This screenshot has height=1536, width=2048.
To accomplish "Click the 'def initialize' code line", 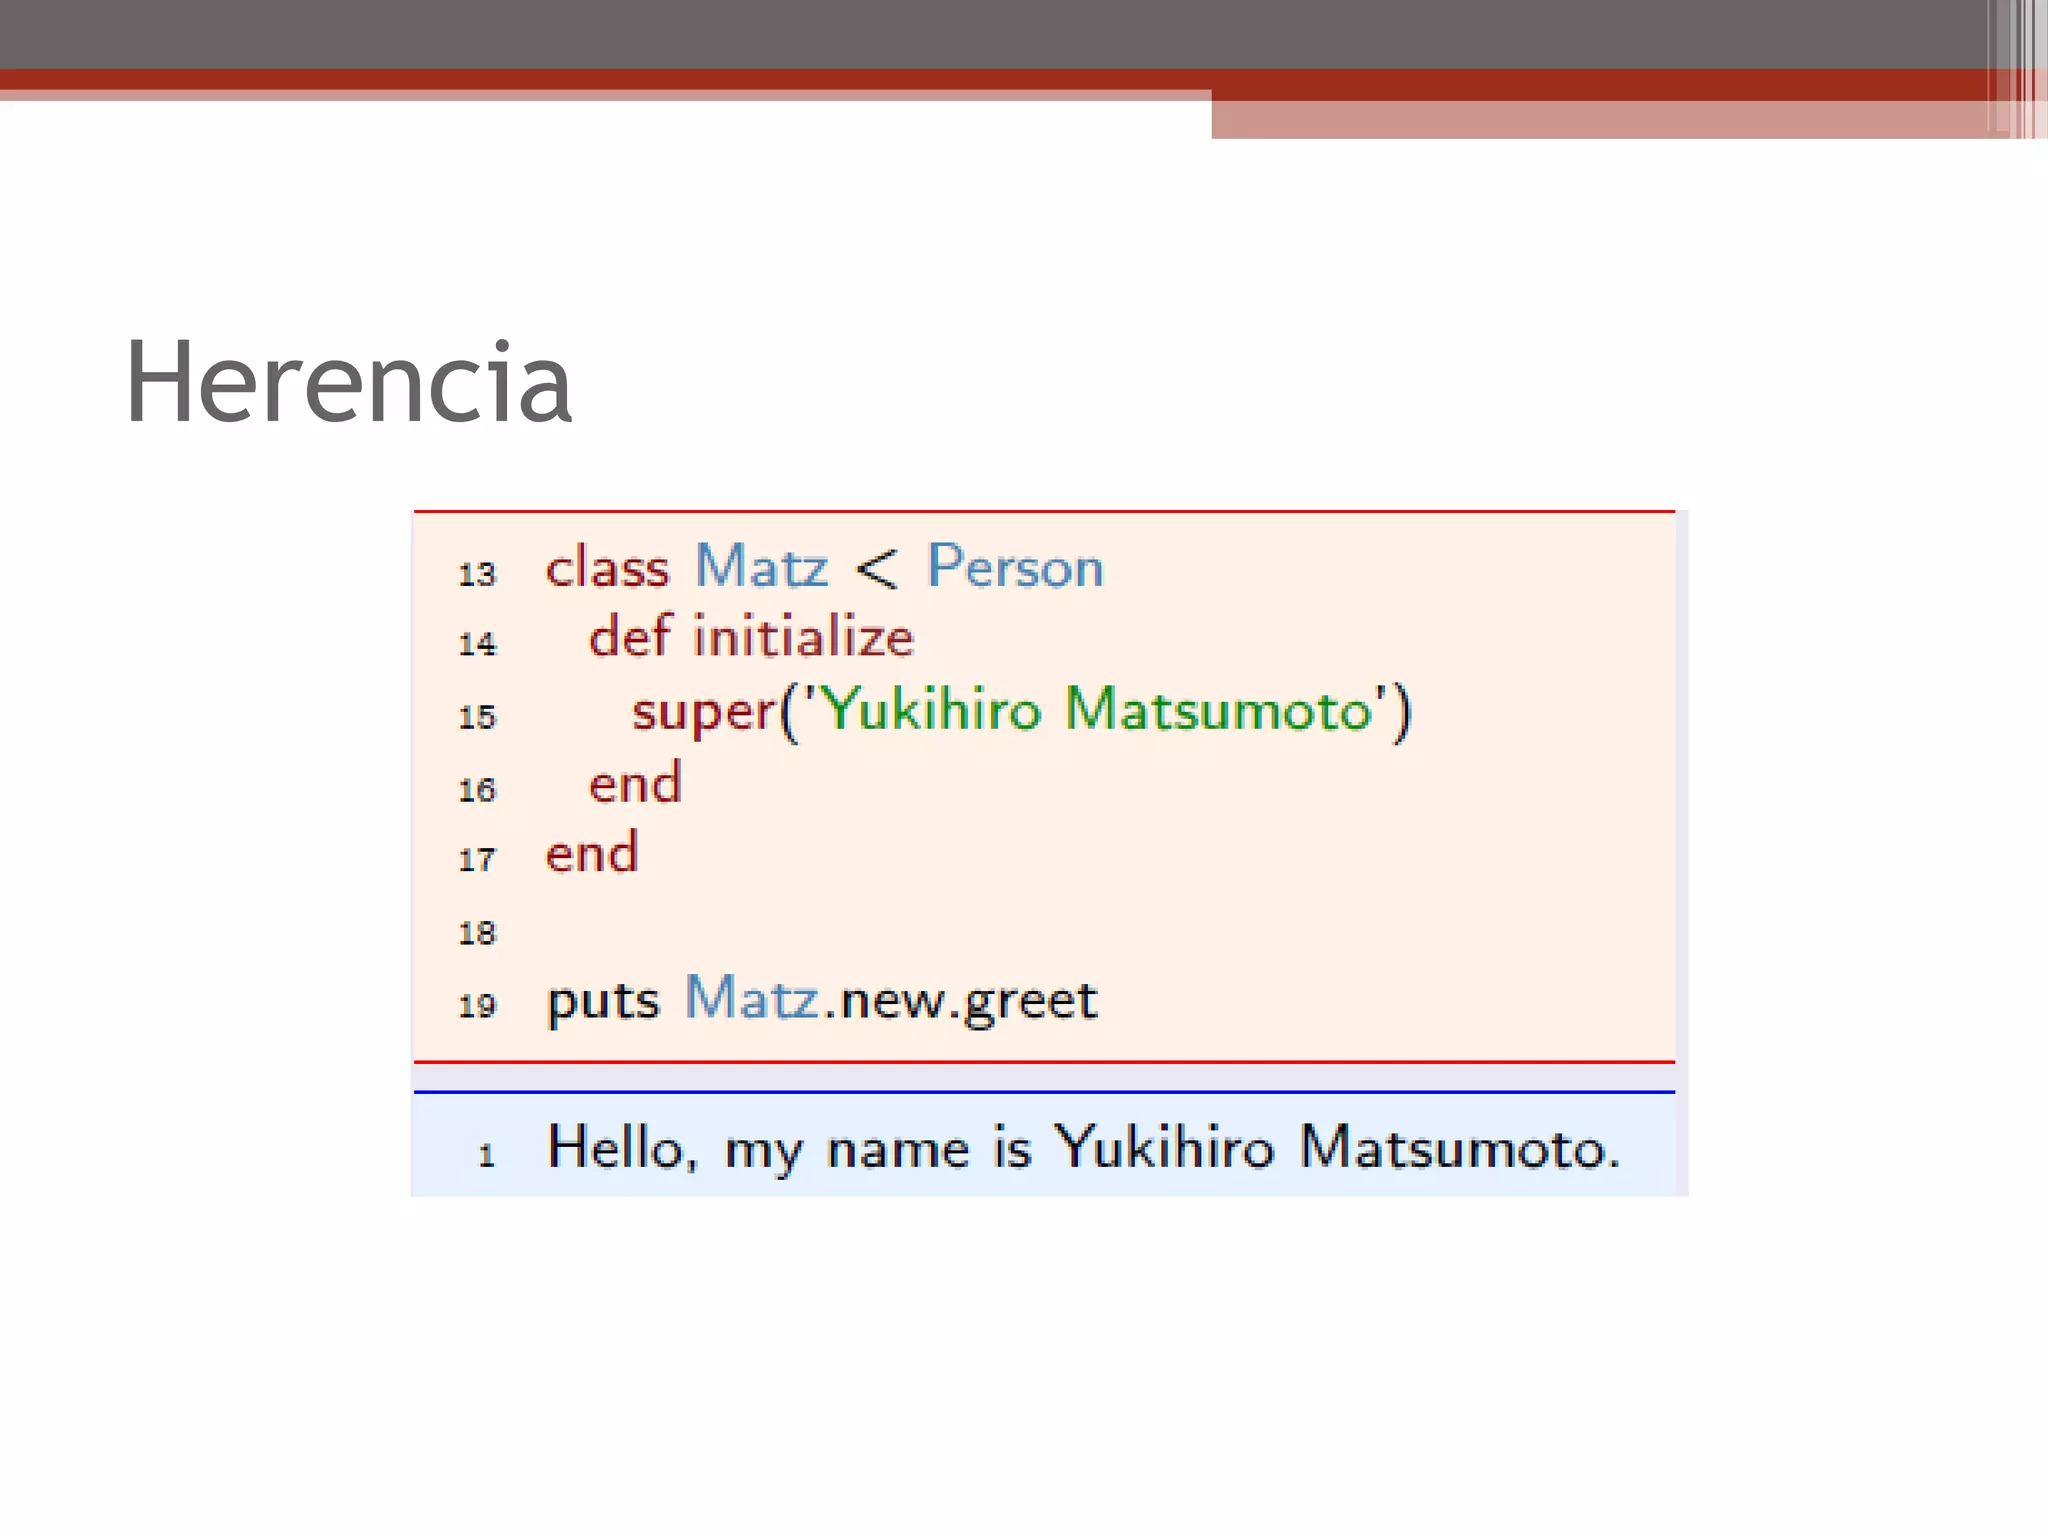I will pyautogui.click(x=751, y=637).
